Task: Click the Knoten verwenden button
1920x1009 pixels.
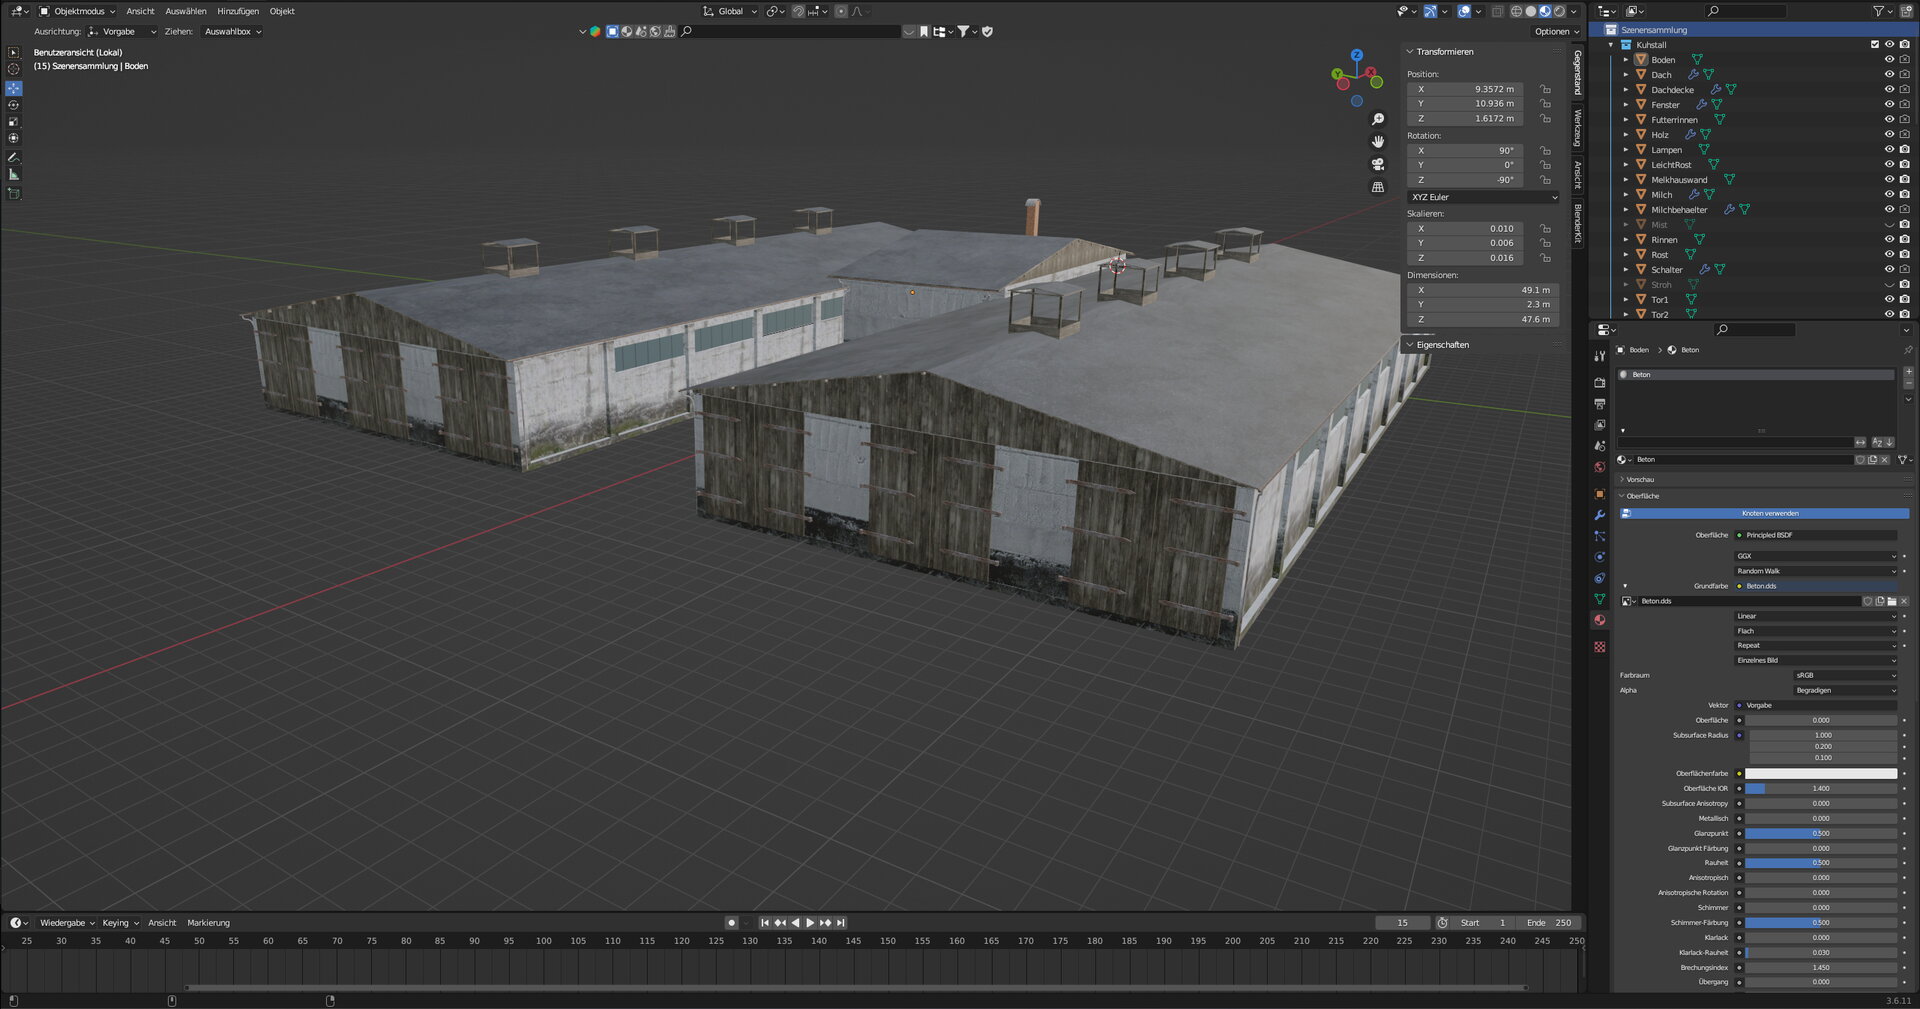Action: point(1769,513)
